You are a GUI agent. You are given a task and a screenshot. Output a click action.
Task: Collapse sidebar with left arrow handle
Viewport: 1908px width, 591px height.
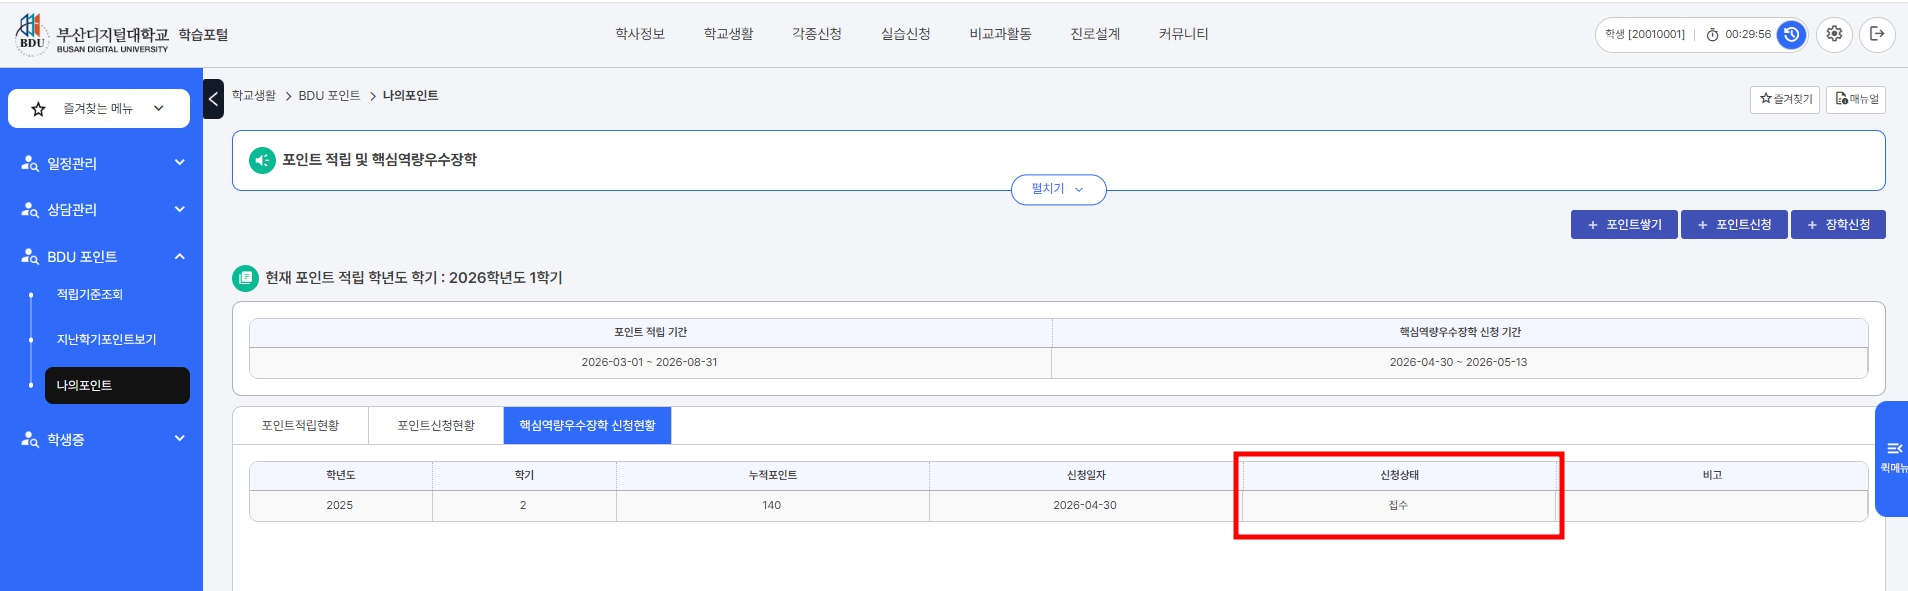pos(213,99)
